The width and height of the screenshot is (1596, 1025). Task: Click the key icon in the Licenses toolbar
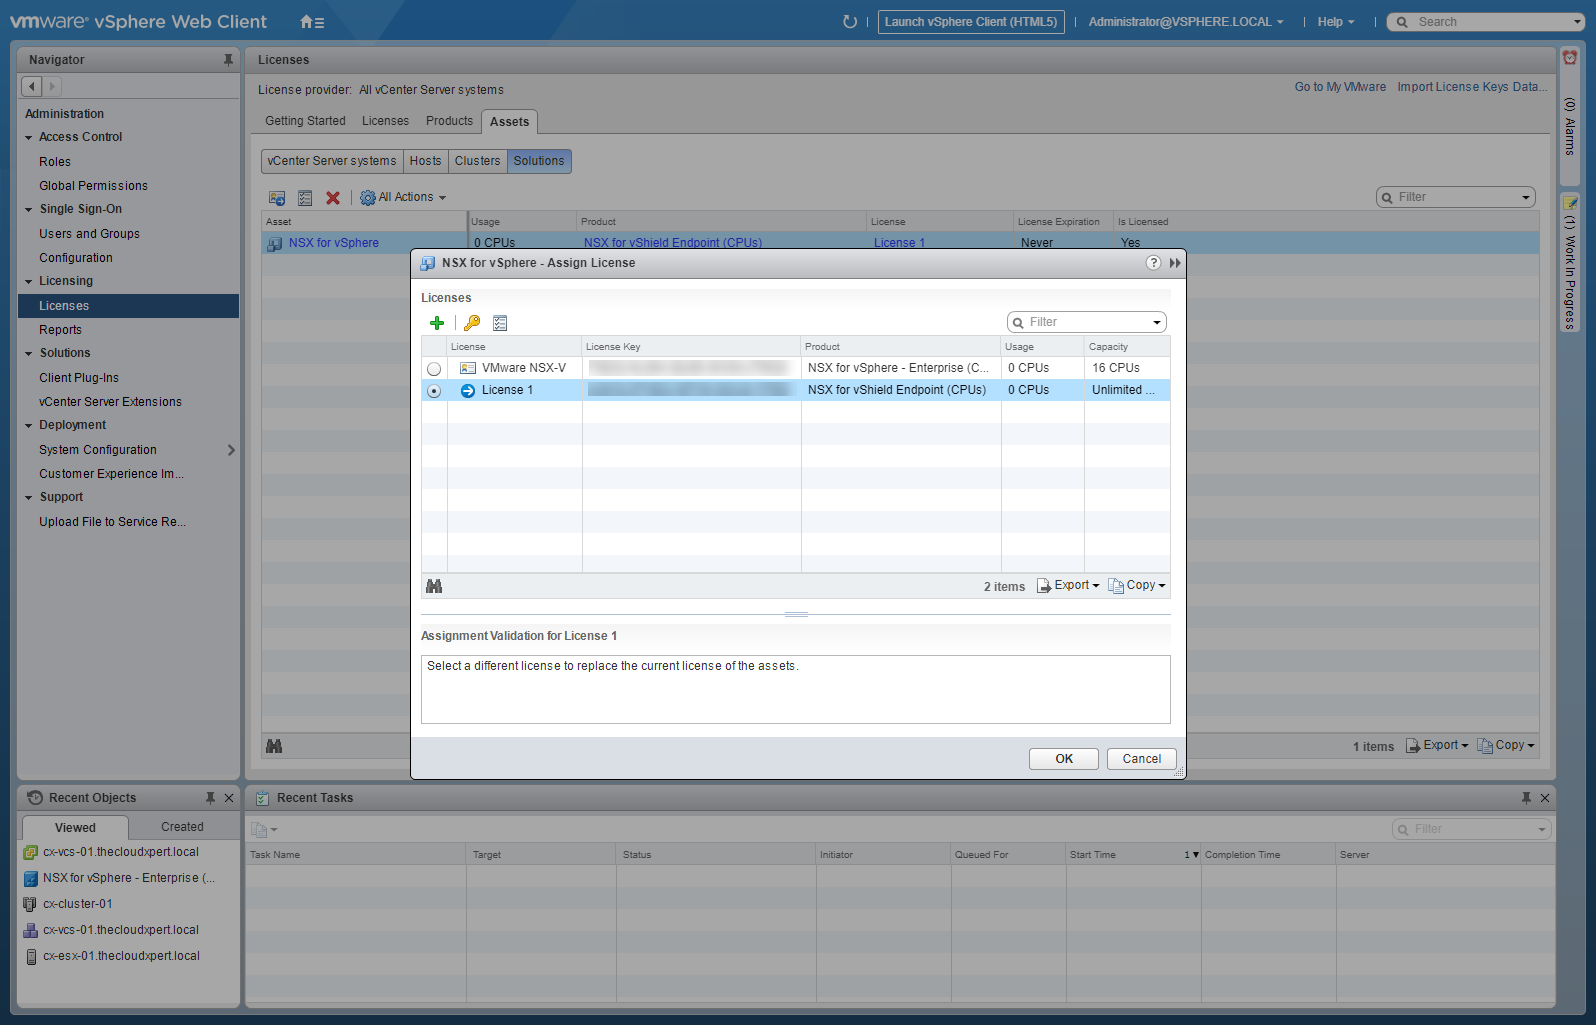(472, 323)
